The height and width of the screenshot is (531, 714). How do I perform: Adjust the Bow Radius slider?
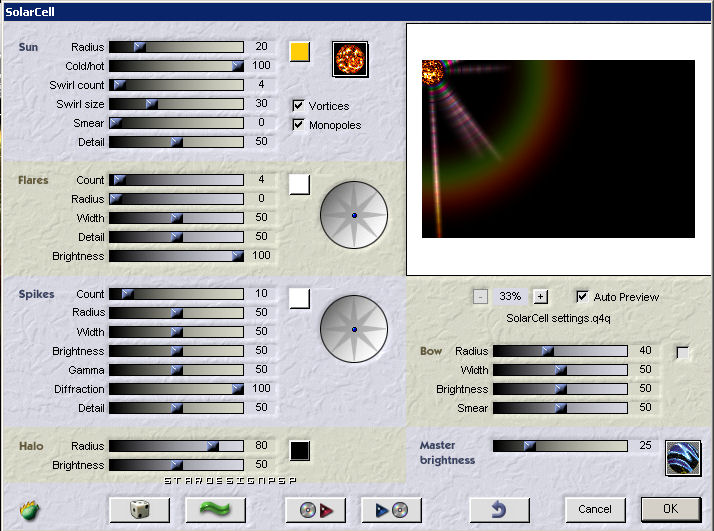(560, 351)
